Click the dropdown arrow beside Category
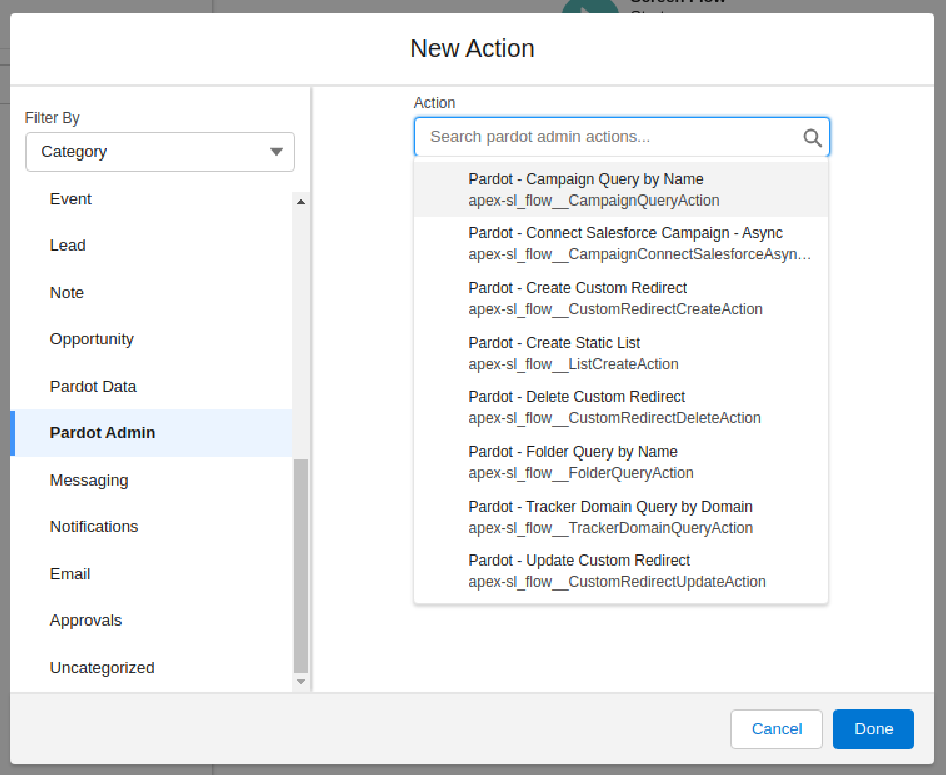946x775 pixels. (x=279, y=152)
